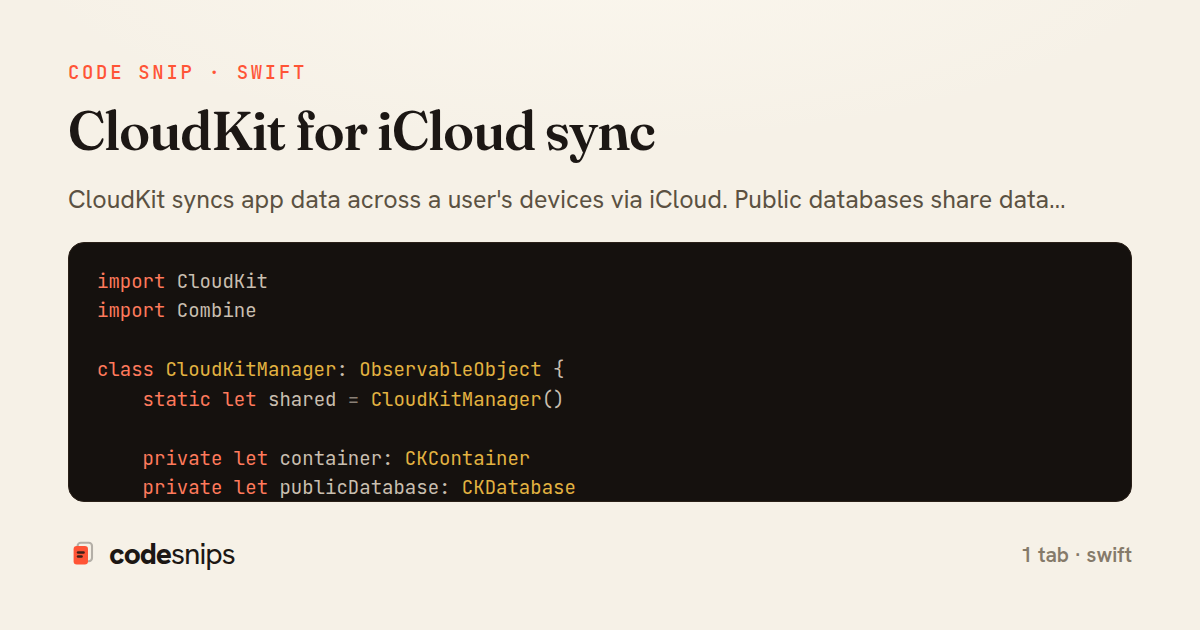Image resolution: width=1200 pixels, height=630 pixels.
Task: Click the codesnips logo icon
Action: [83, 554]
